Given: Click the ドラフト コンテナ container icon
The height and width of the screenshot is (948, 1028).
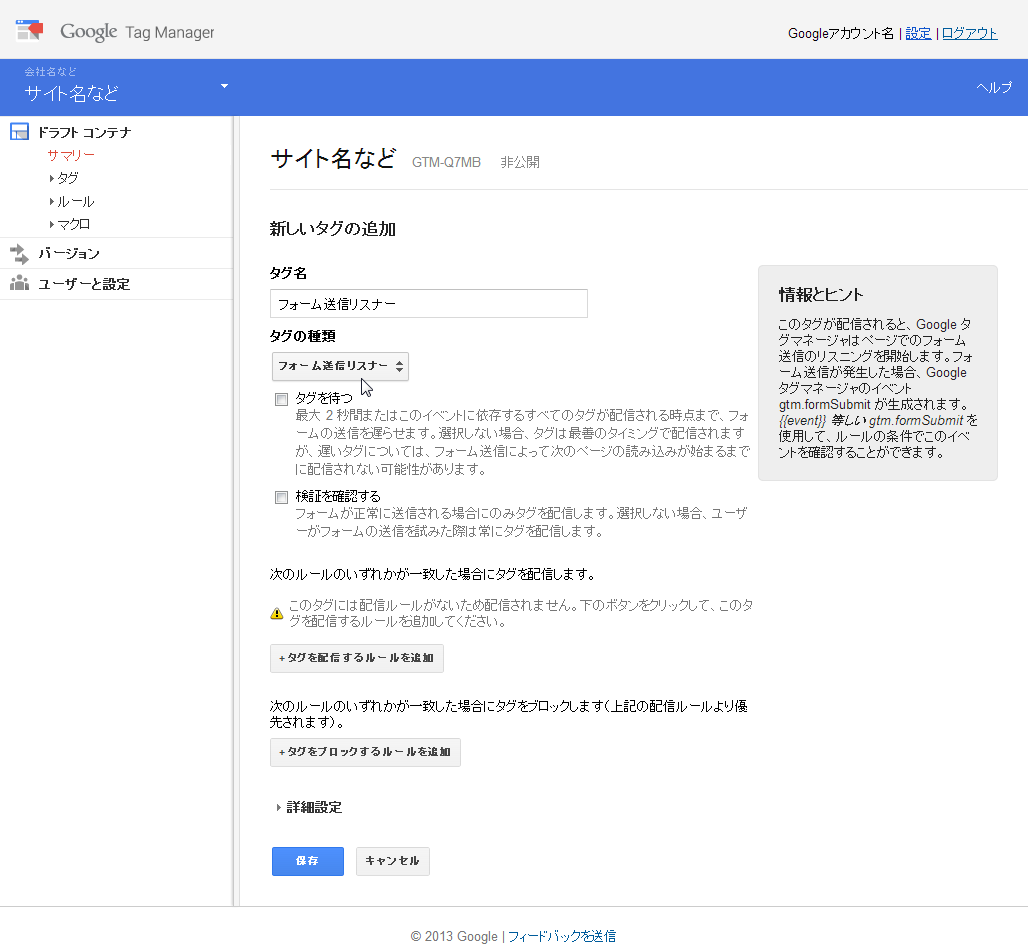Looking at the screenshot, I should (x=18, y=130).
